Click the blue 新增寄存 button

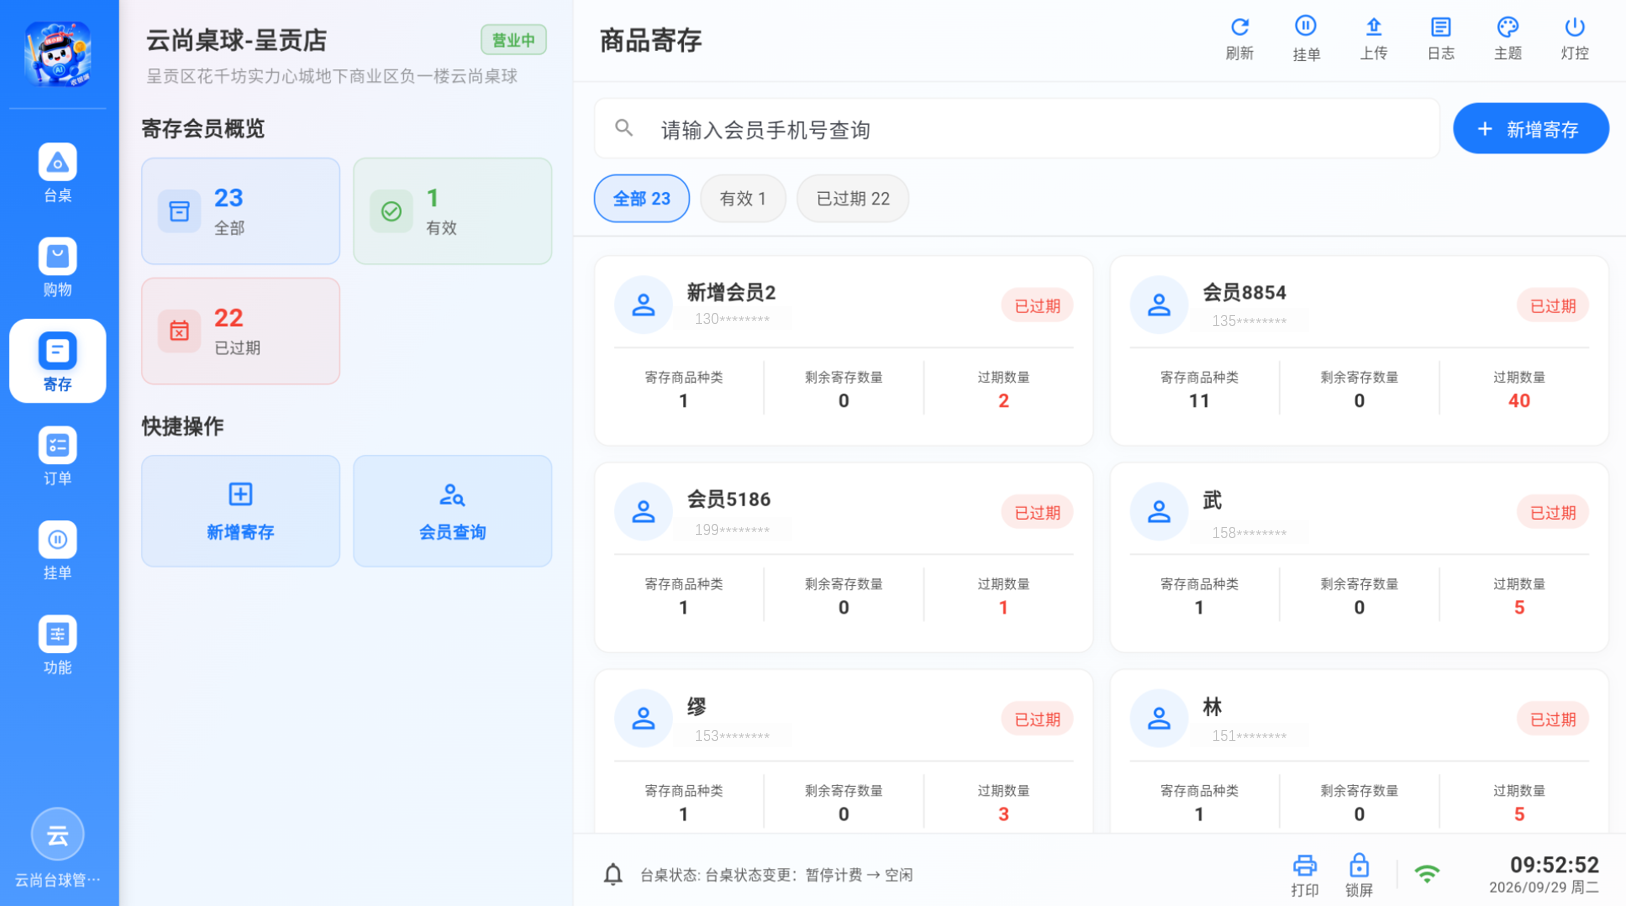point(1530,129)
